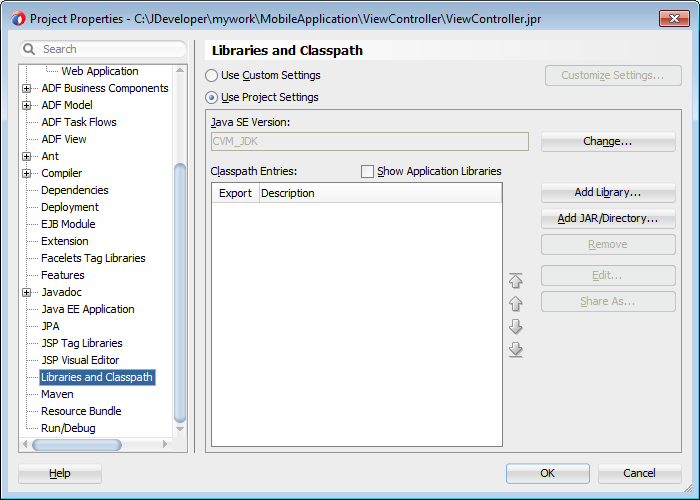Expand the Ant tree node
Viewport: 700px width, 500px height.
[x=27, y=156]
